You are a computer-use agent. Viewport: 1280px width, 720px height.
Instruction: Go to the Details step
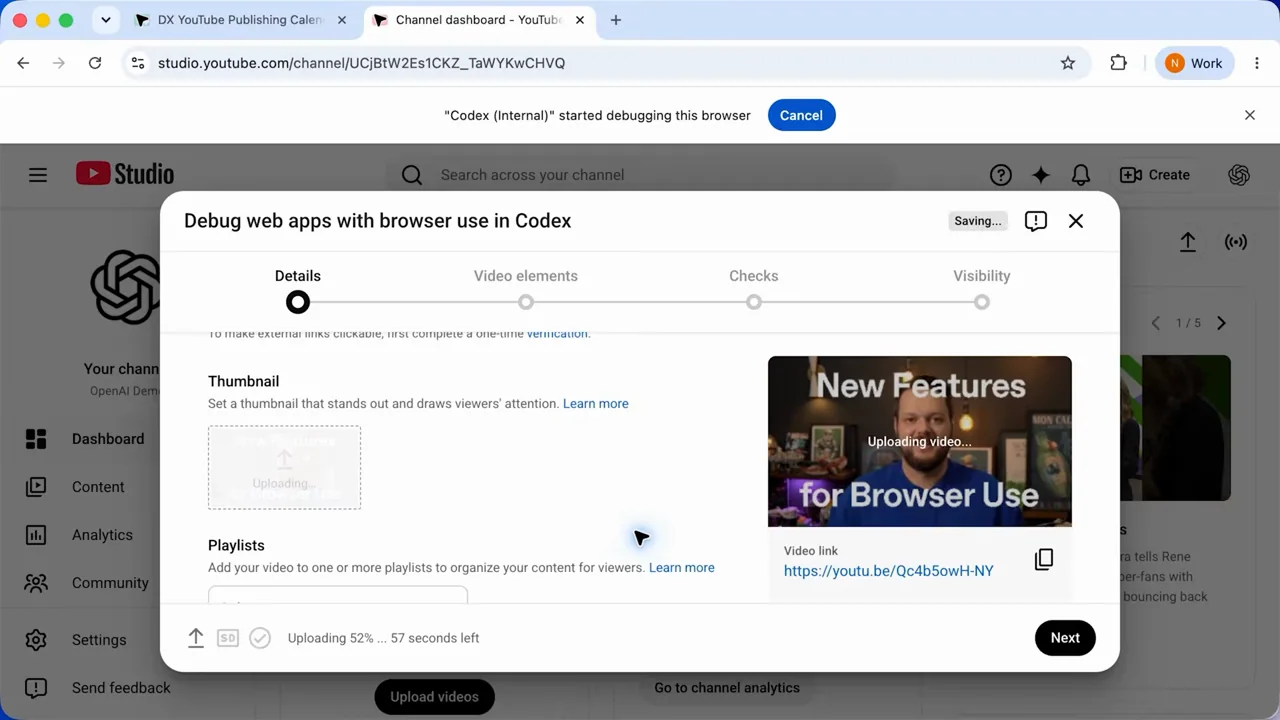pos(298,289)
